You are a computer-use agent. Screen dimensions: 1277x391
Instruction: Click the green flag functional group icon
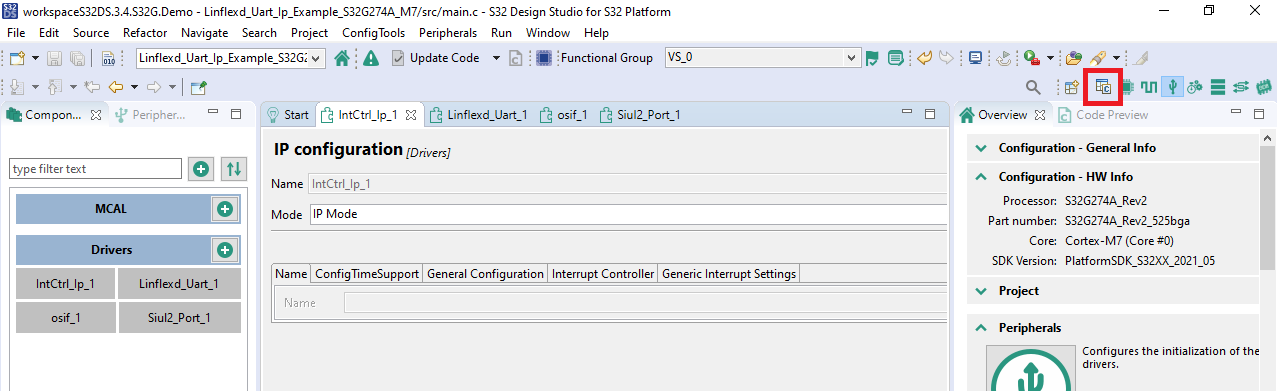click(x=872, y=58)
